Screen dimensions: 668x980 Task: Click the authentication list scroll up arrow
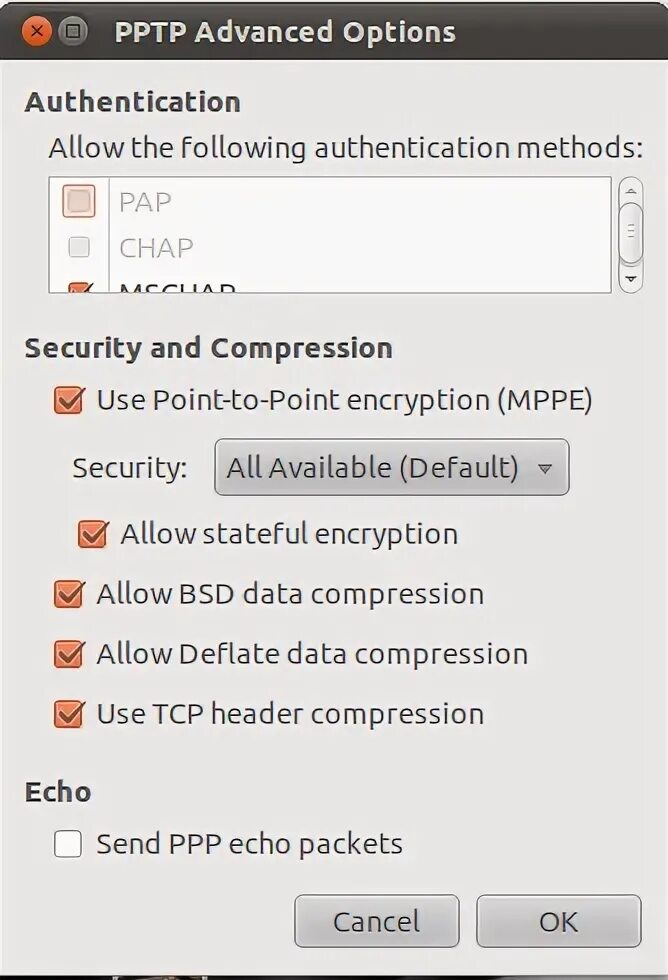pyautogui.click(x=630, y=190)
